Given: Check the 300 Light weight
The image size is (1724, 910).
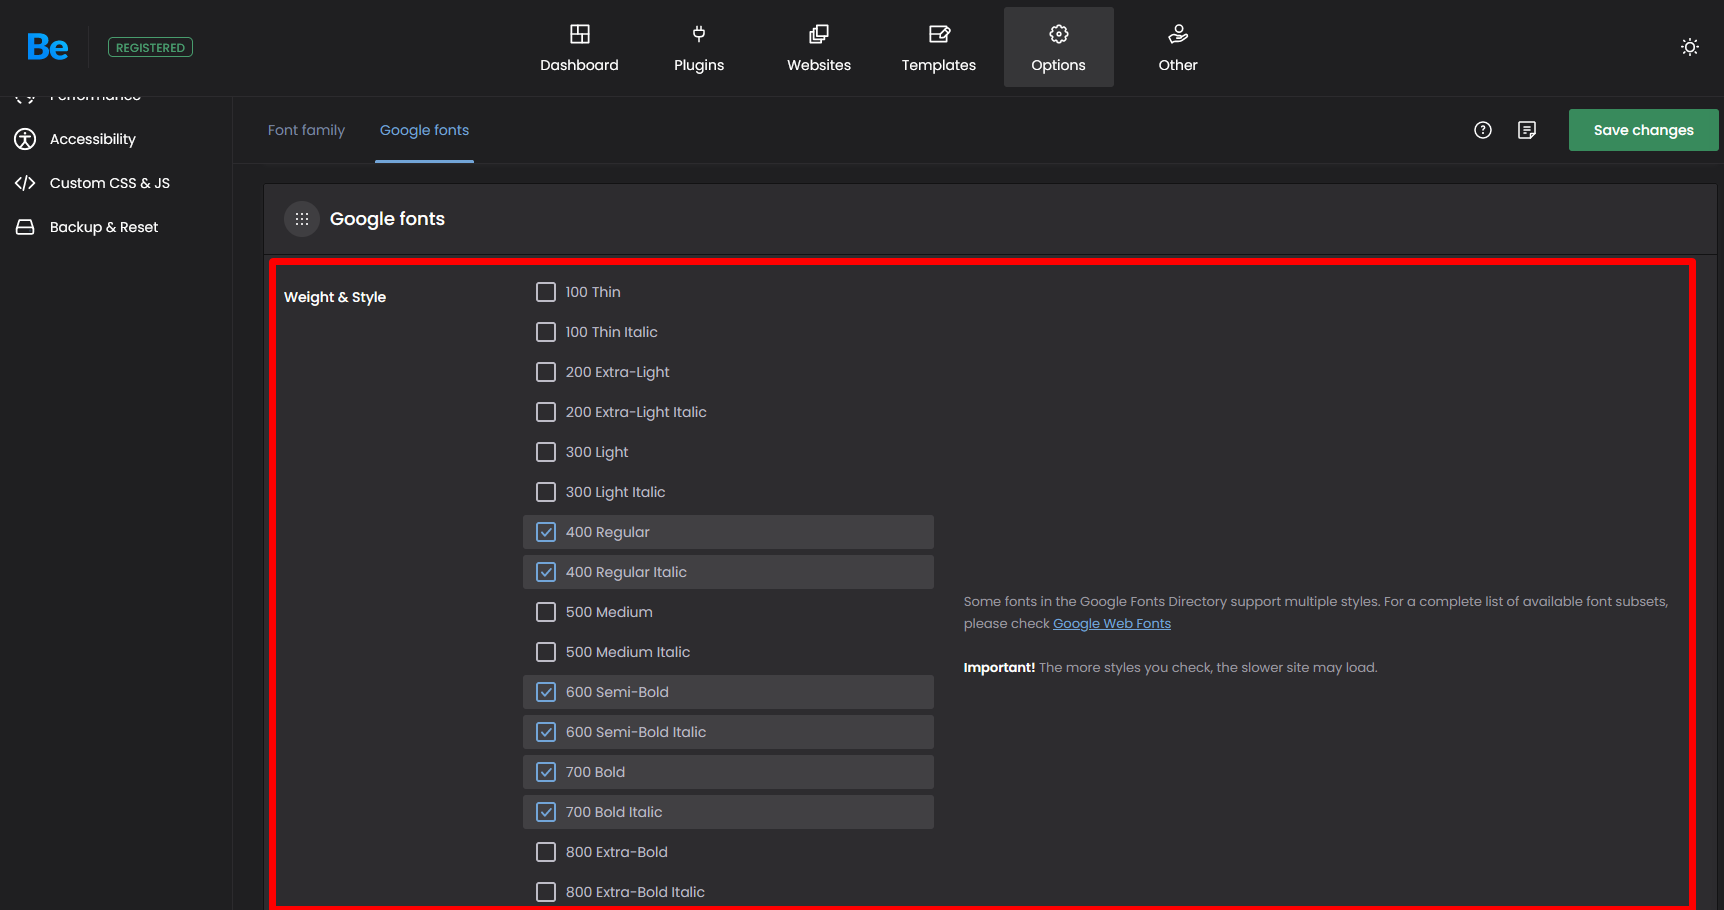Looking at the screenshot, I should pos(546,452).
